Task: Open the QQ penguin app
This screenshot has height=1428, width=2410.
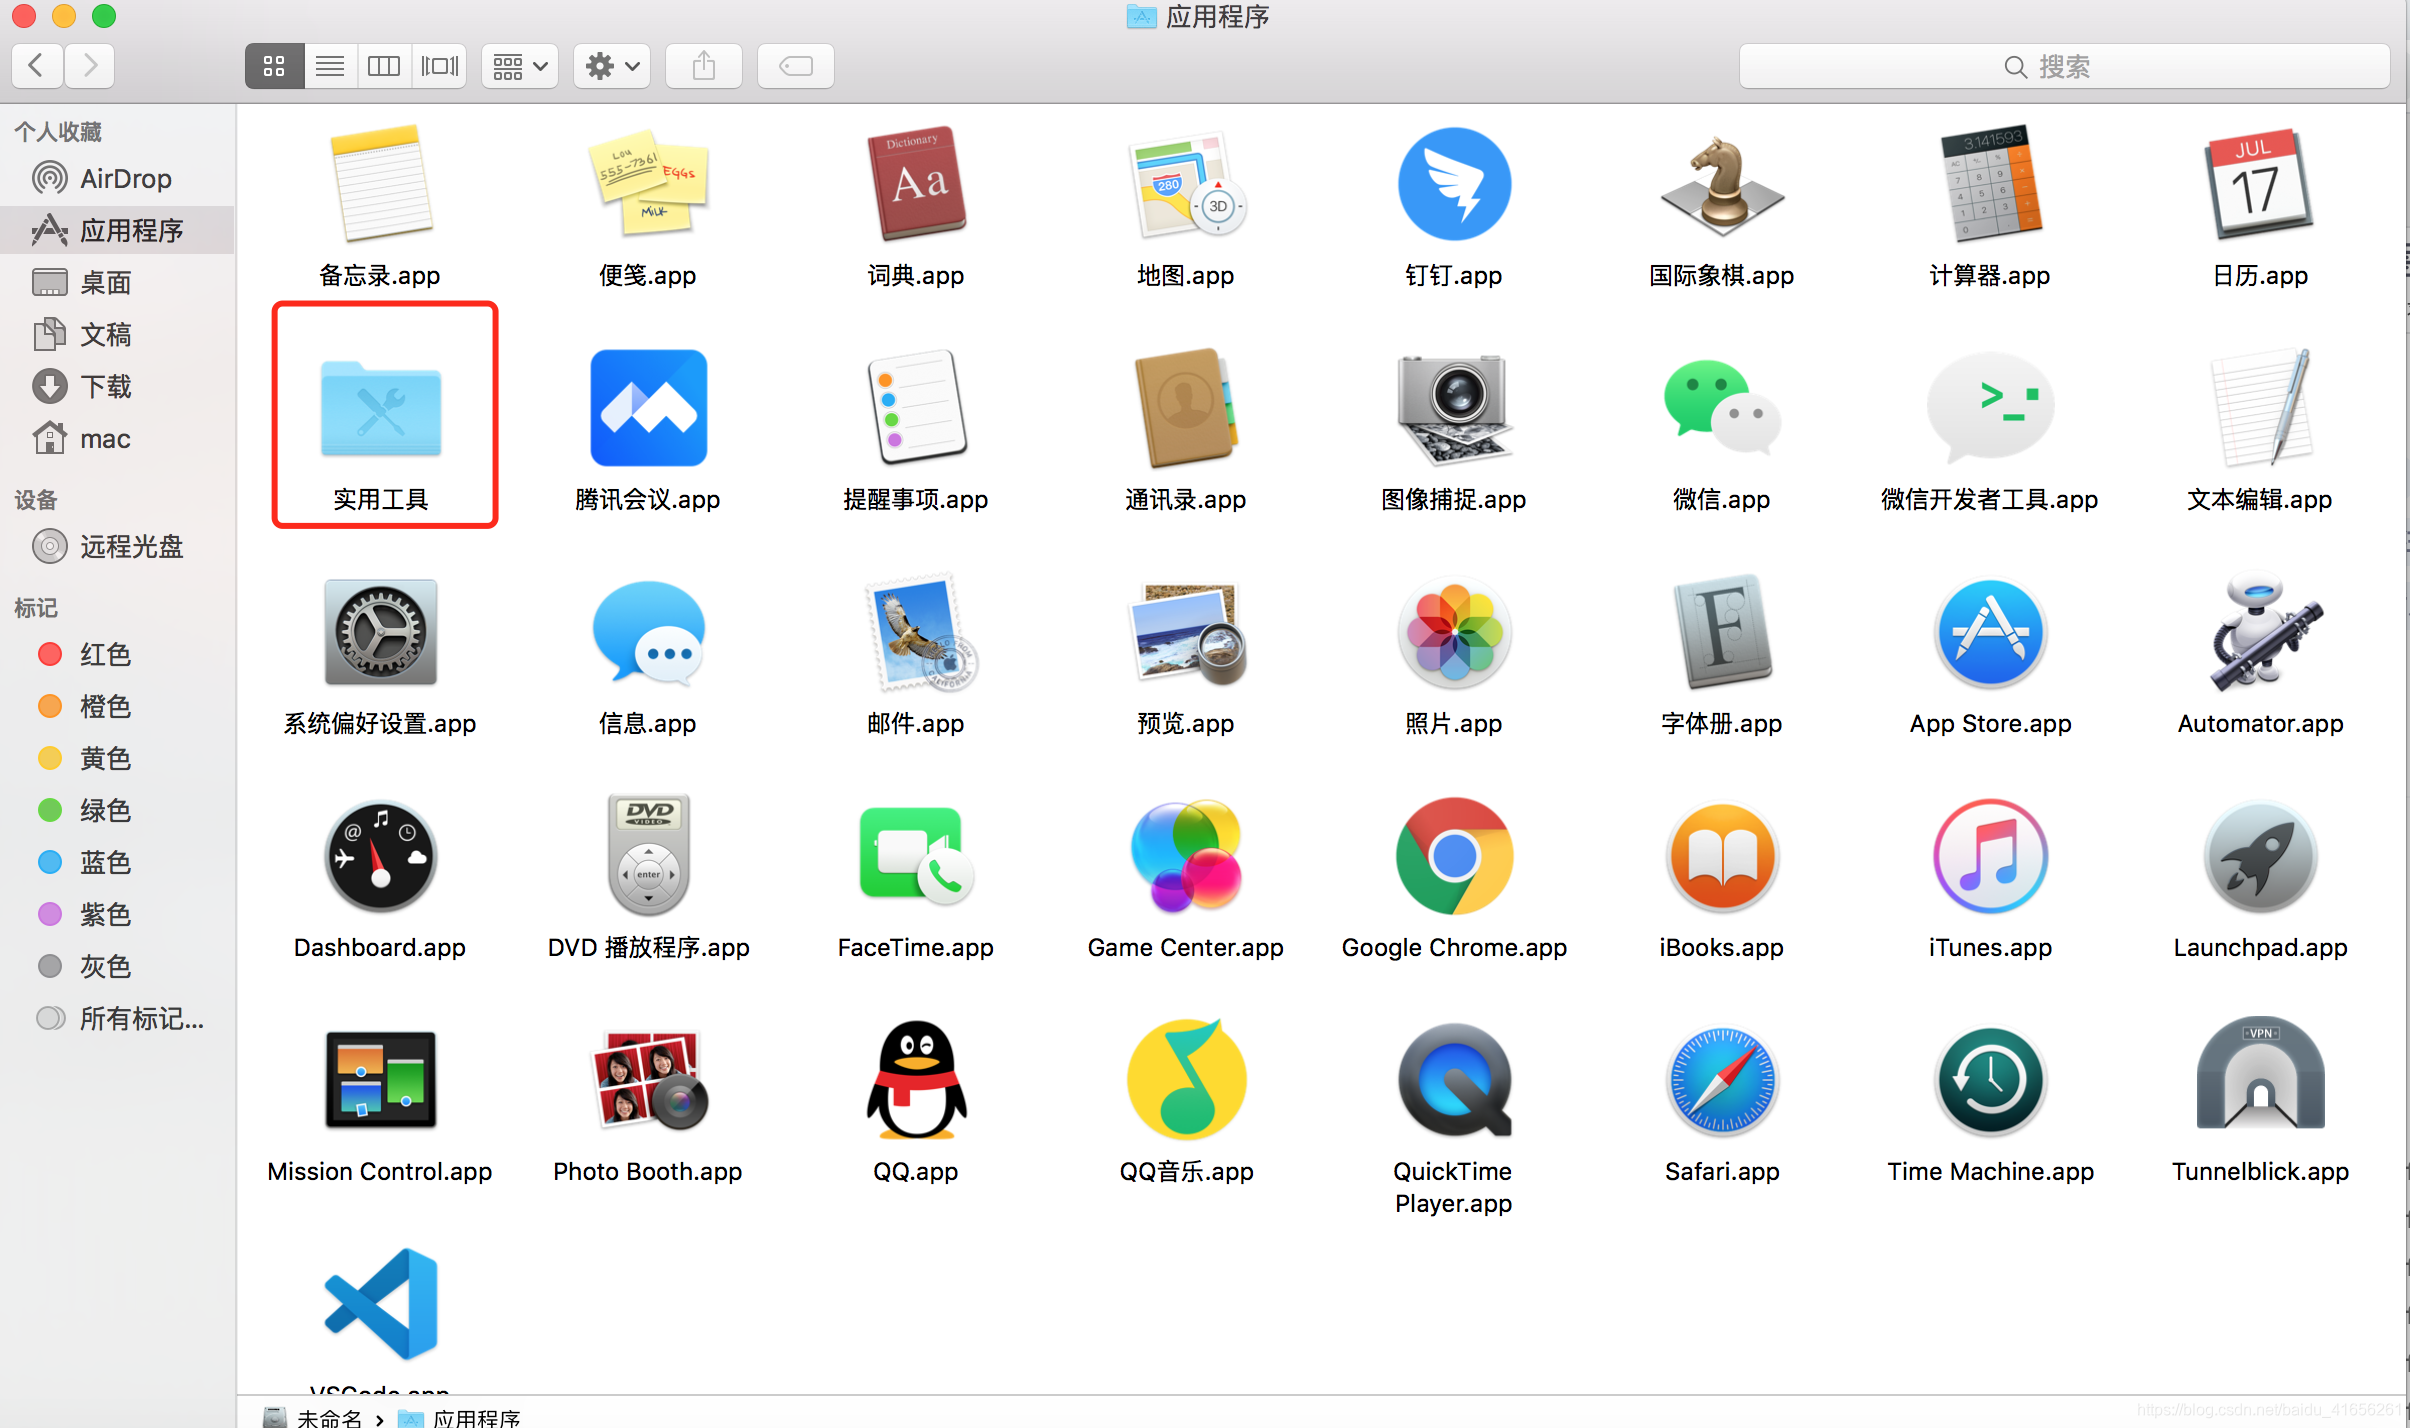Action: tap(916, 1080)
